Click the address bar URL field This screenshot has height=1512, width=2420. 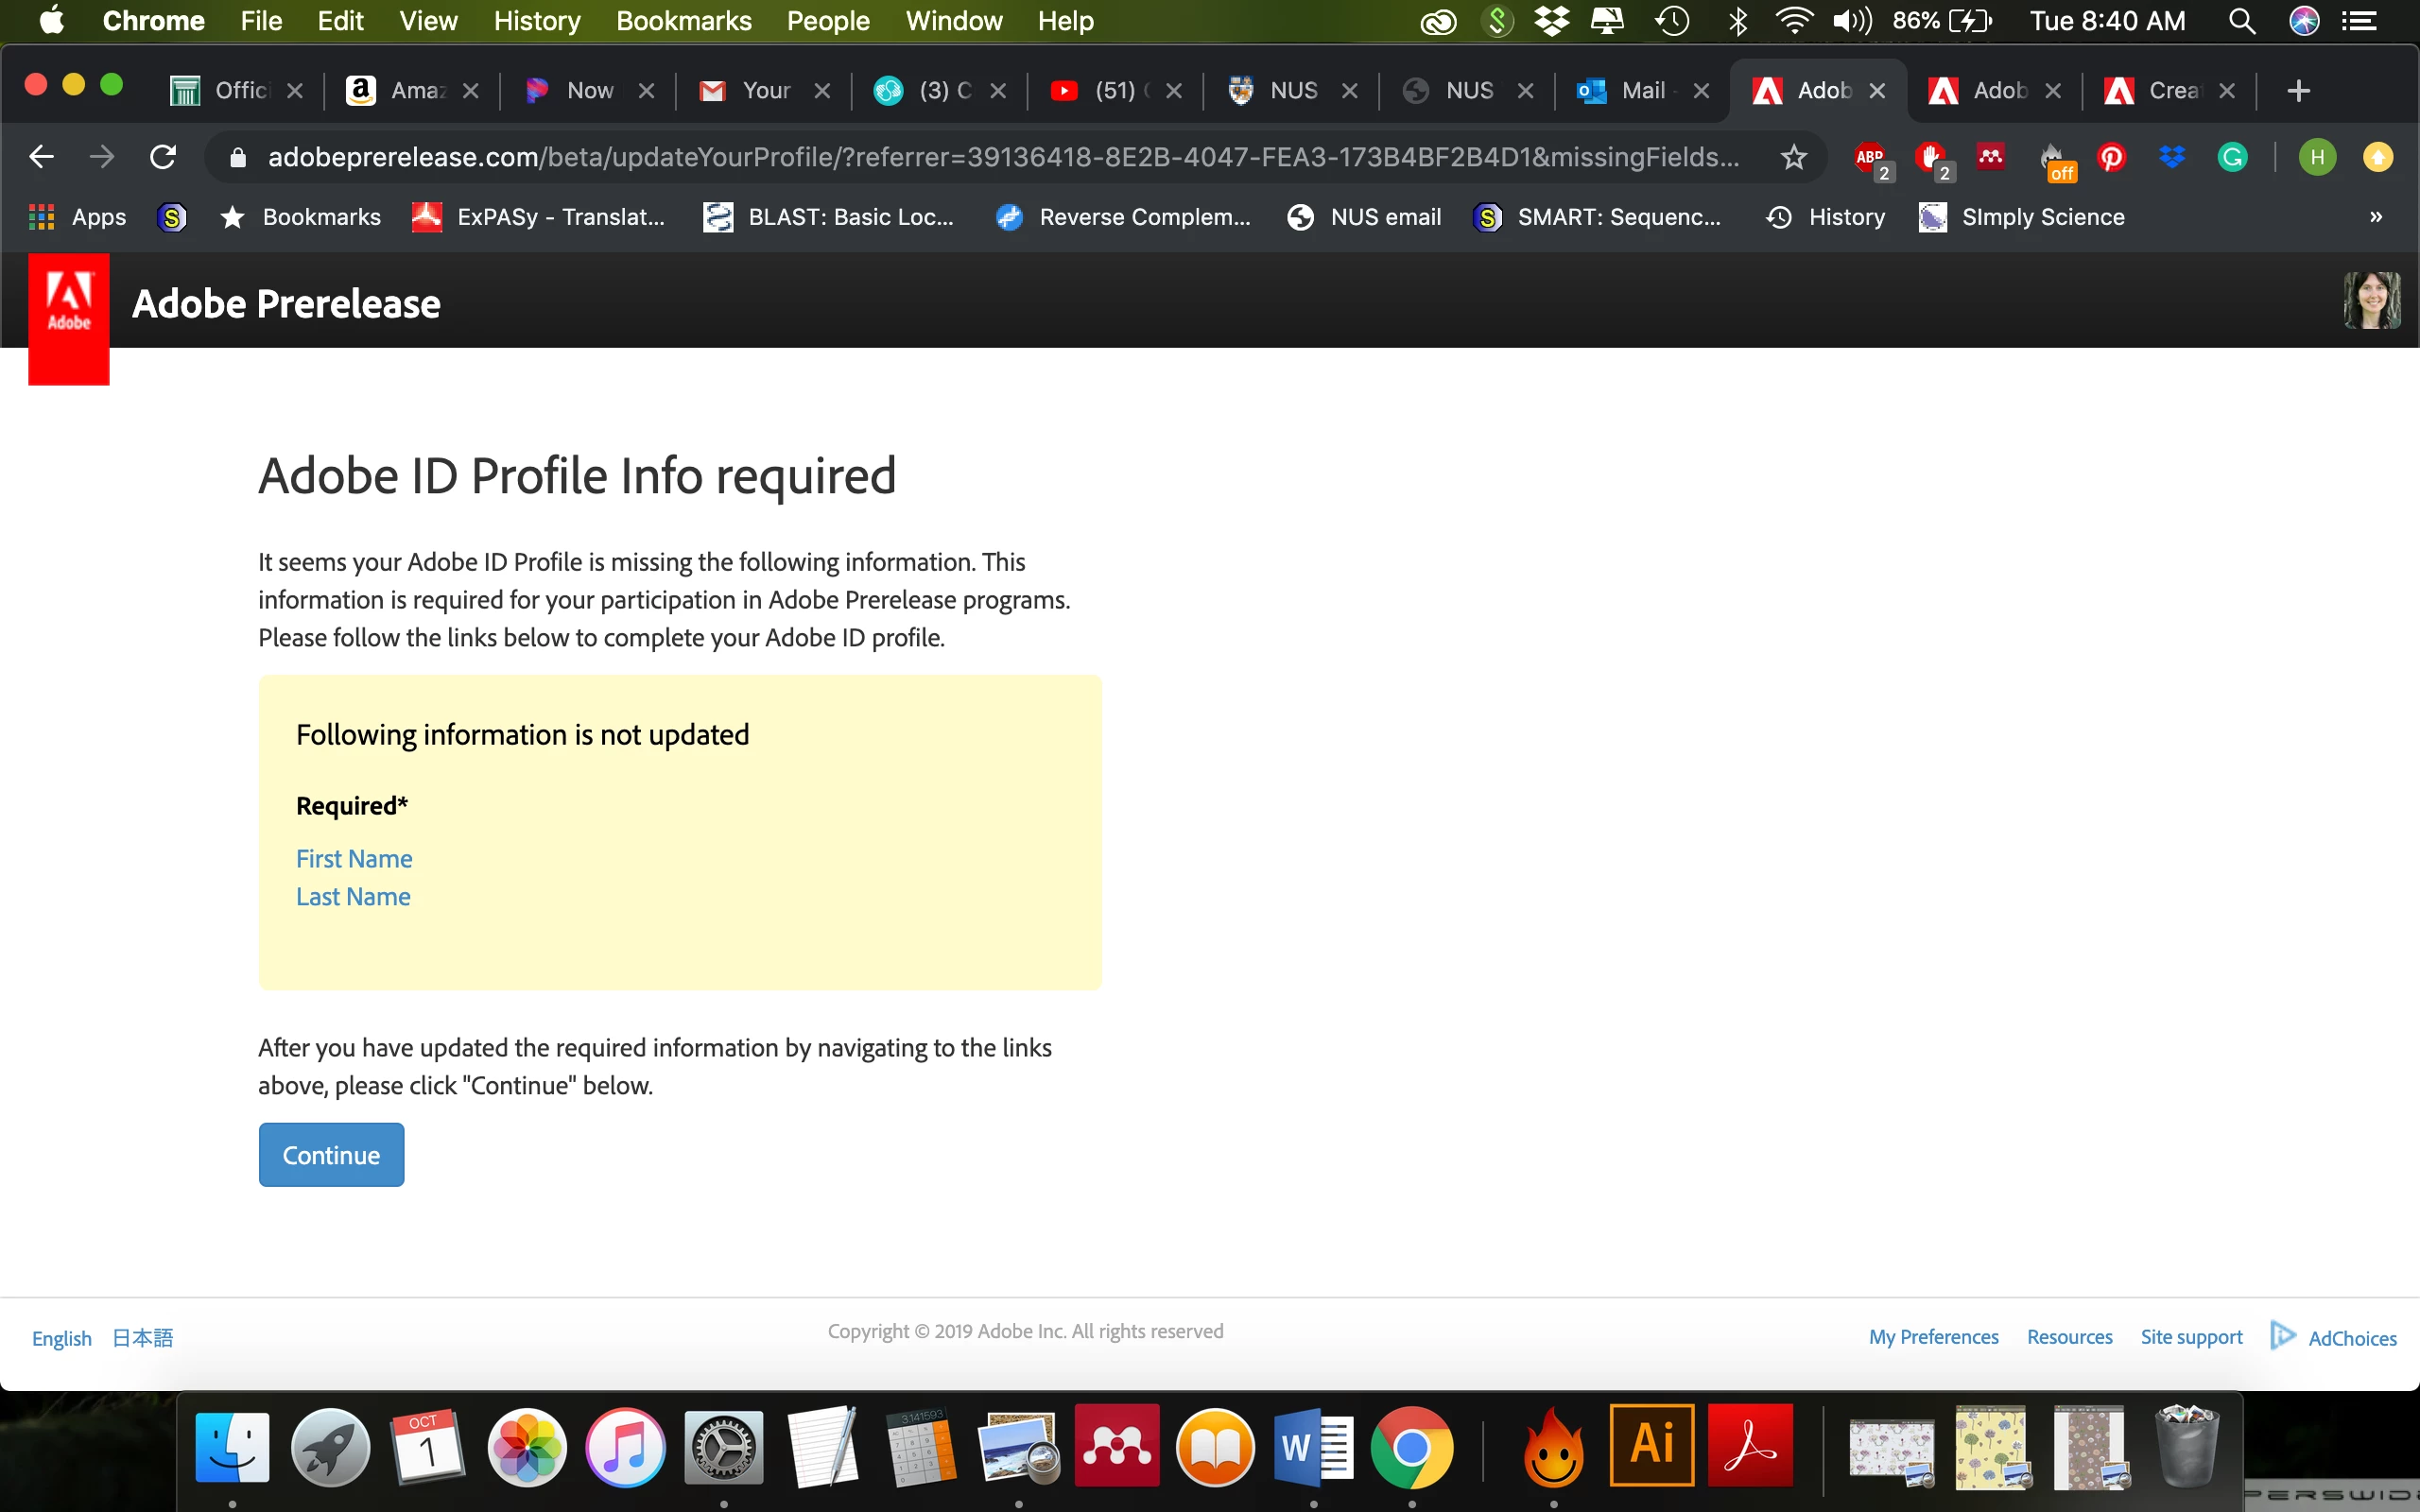coord(1000,157)
